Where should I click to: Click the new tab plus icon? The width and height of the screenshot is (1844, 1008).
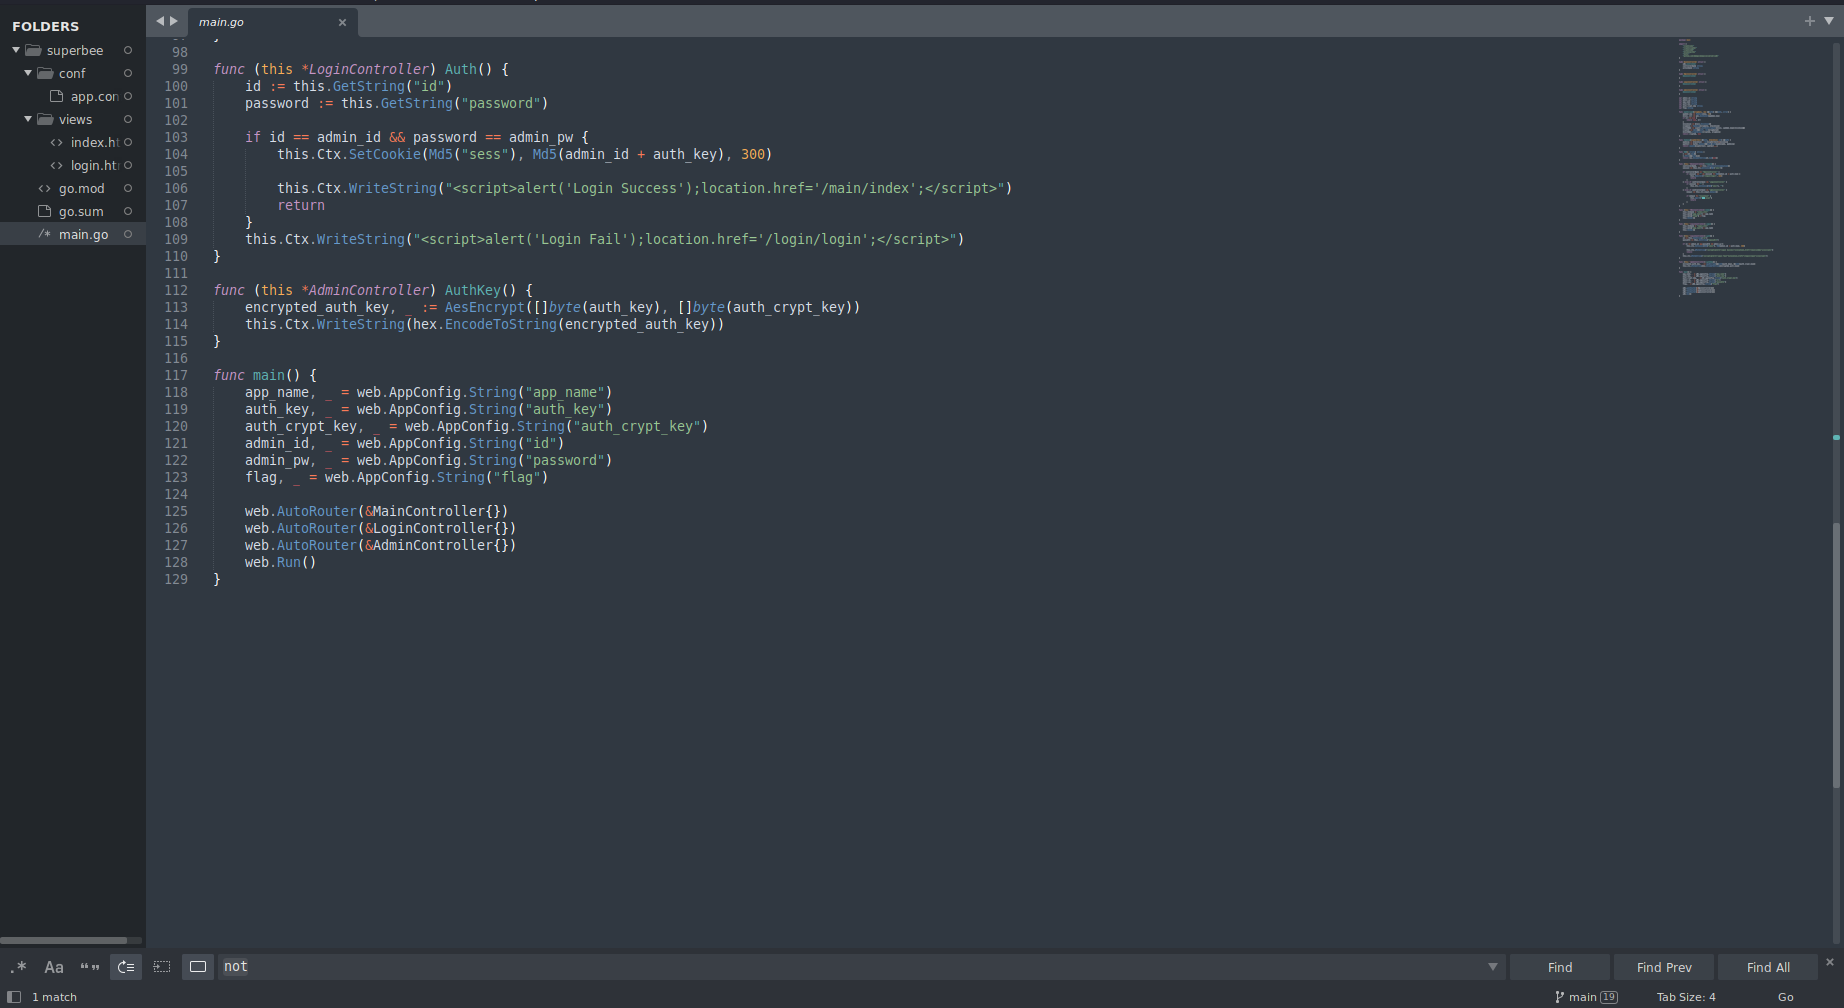1809,21
